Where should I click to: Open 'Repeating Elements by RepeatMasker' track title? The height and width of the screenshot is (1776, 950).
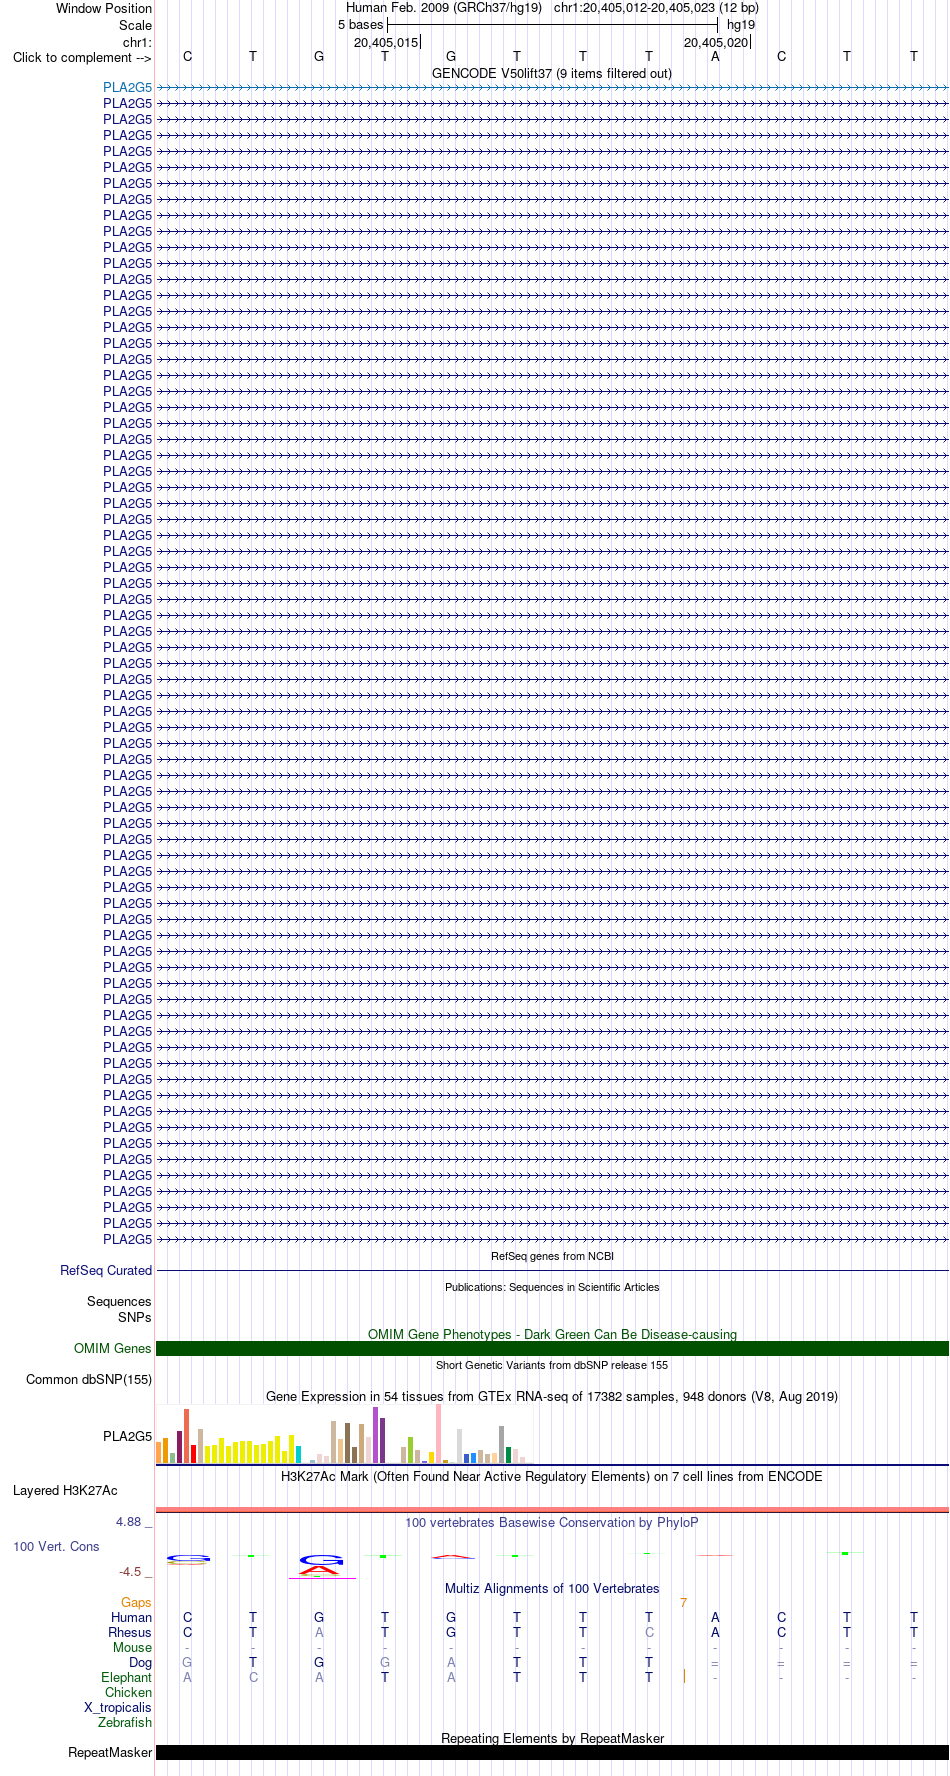pos(552,1738)
